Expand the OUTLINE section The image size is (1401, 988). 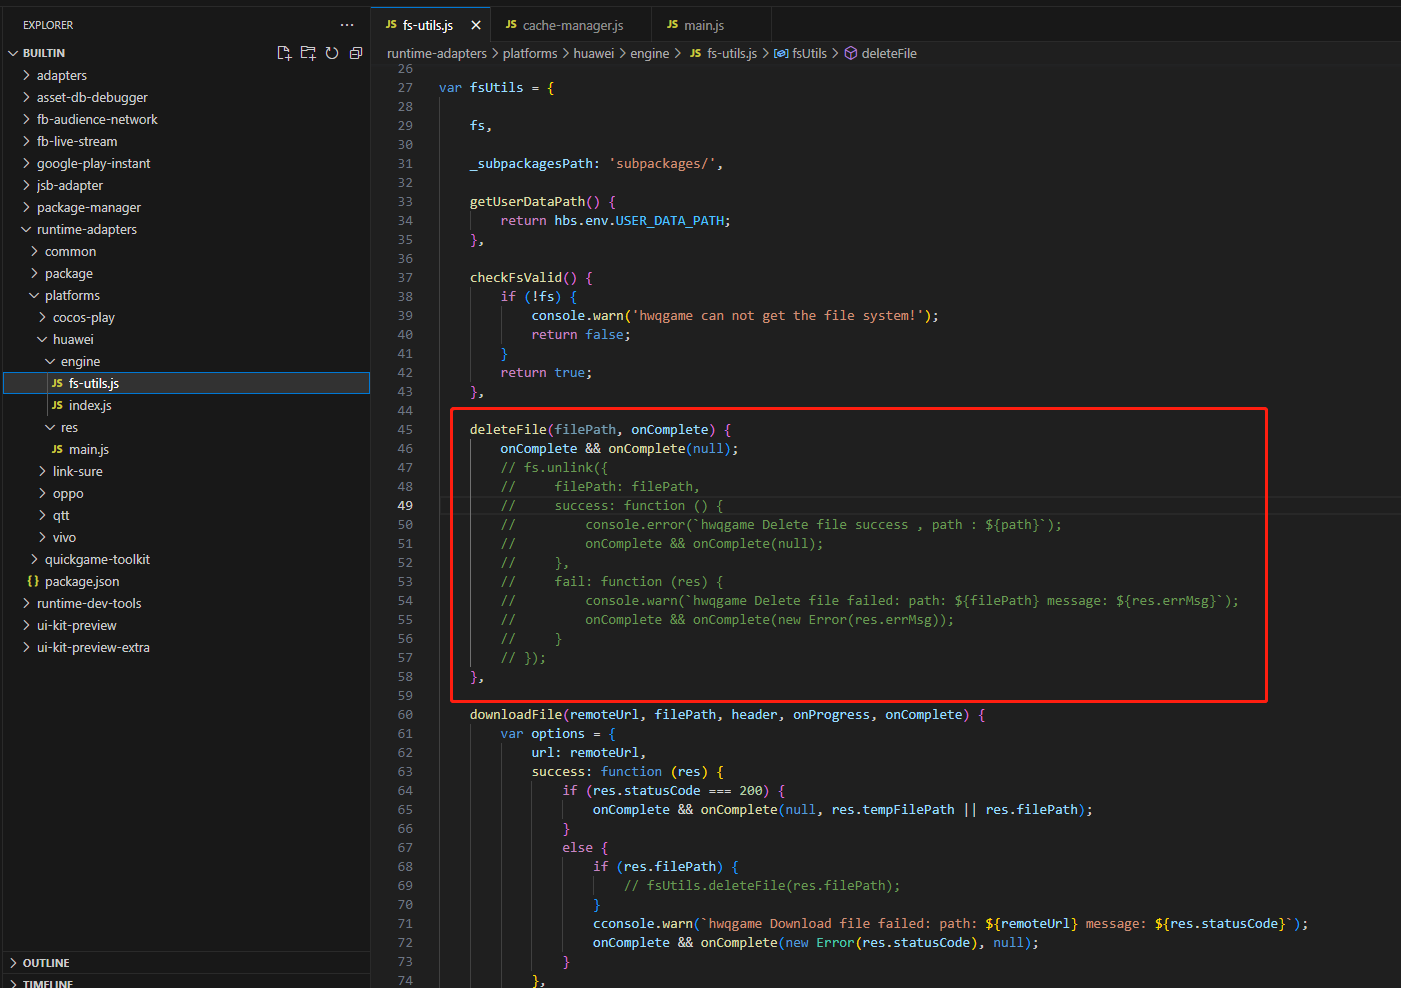click(x=46, y=963)
